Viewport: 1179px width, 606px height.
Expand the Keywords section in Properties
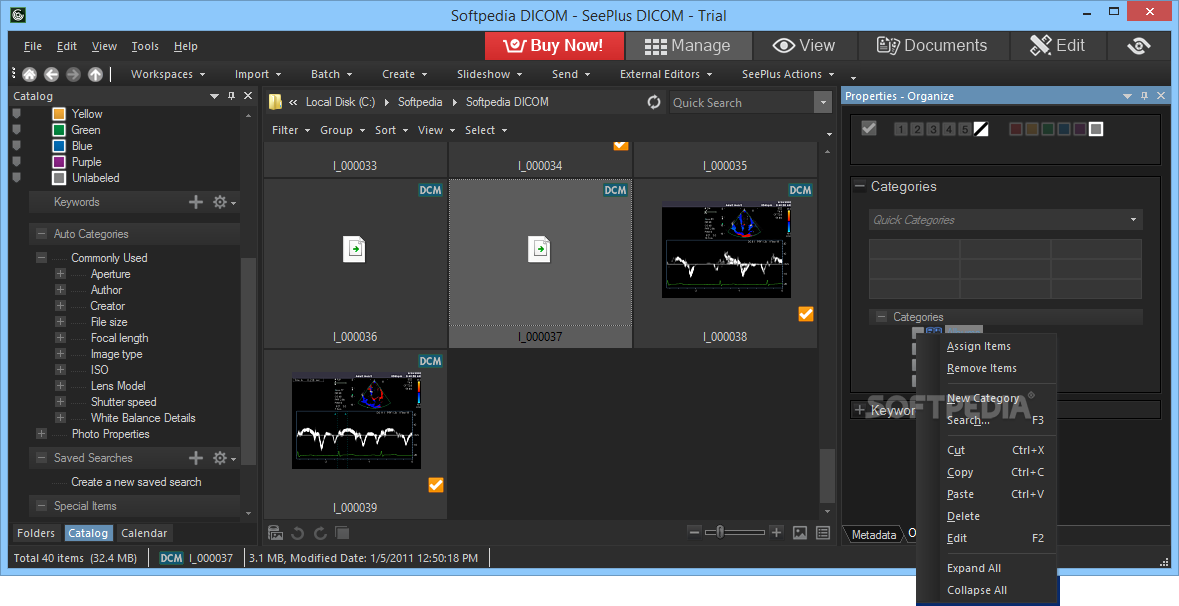click(860, 410)
